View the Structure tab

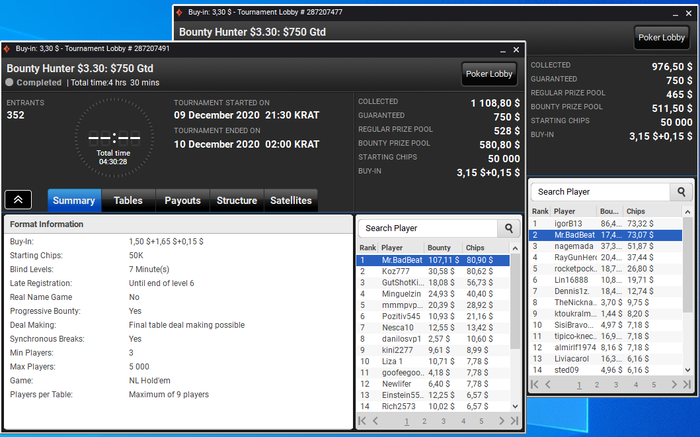[x=237, y=200]
